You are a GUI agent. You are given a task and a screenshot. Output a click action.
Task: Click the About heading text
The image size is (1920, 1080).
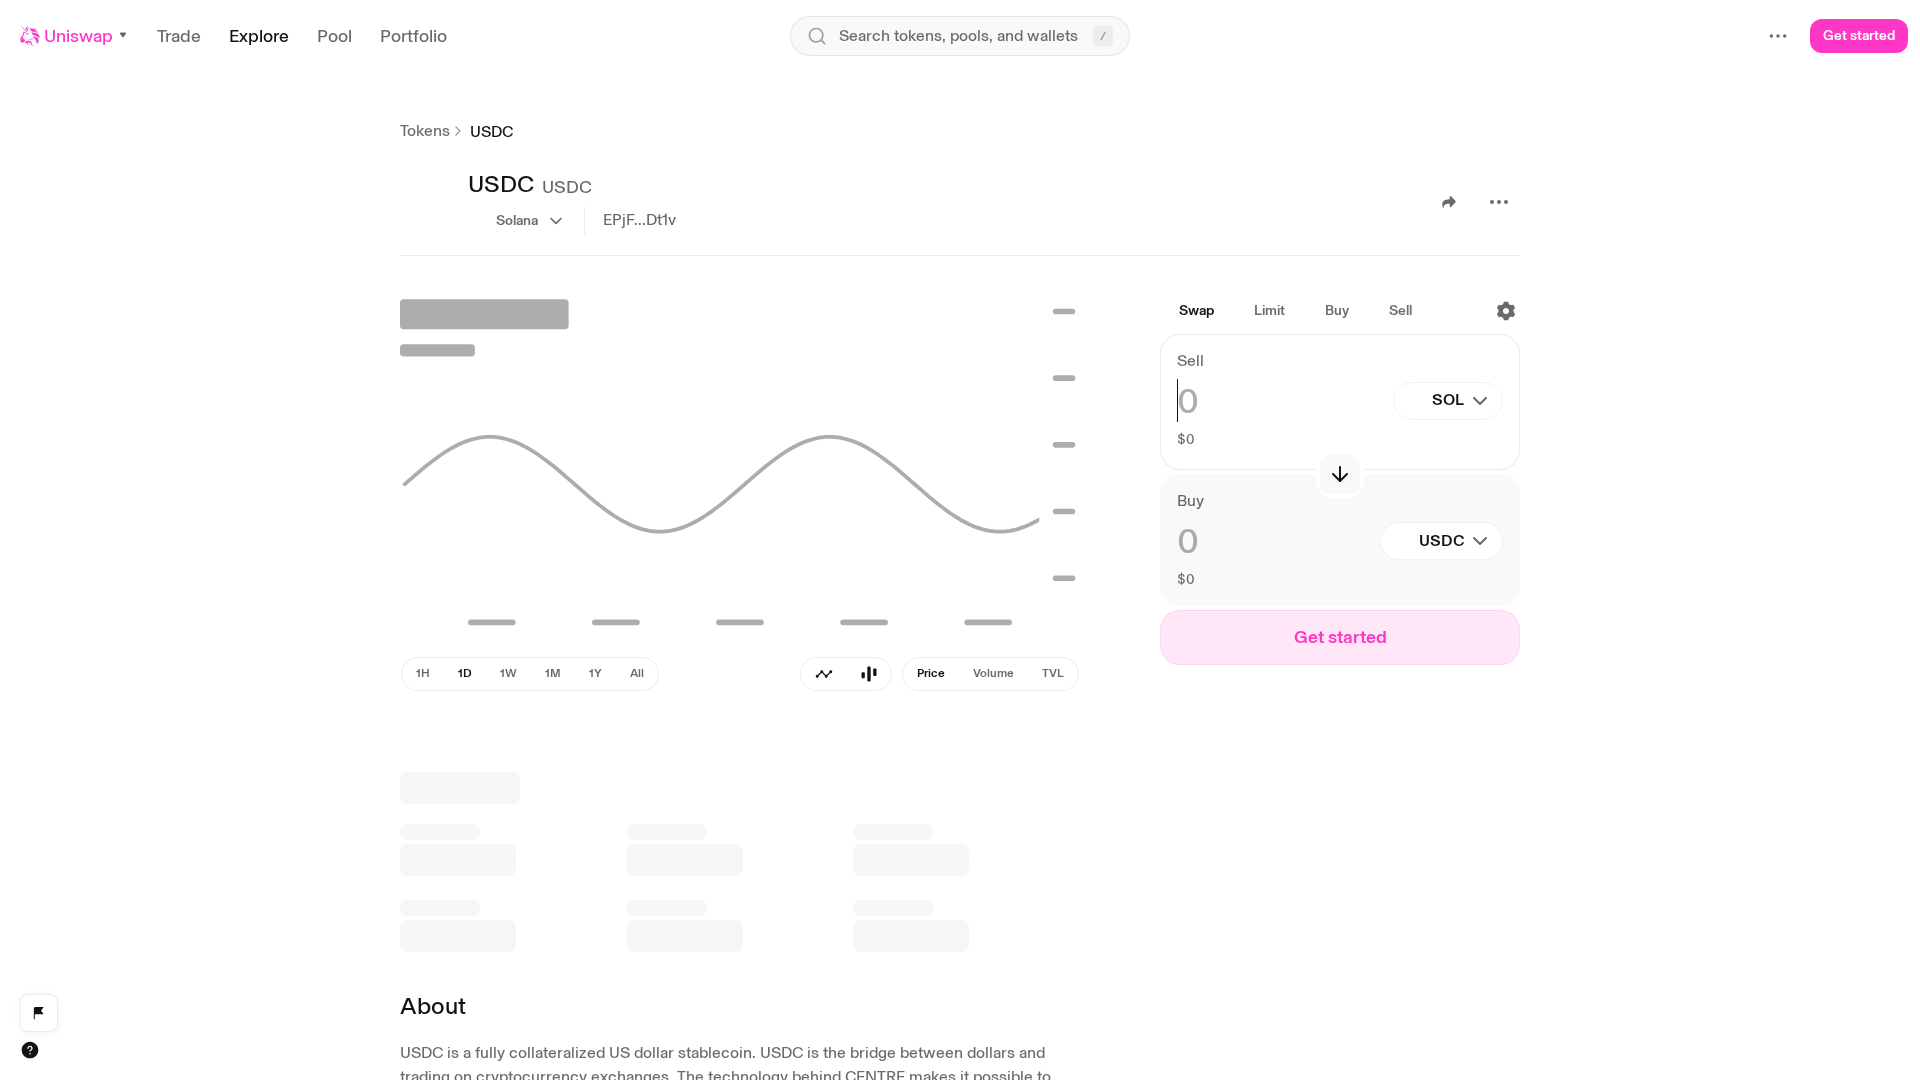pyautogui.click(x=433, y=1007)
